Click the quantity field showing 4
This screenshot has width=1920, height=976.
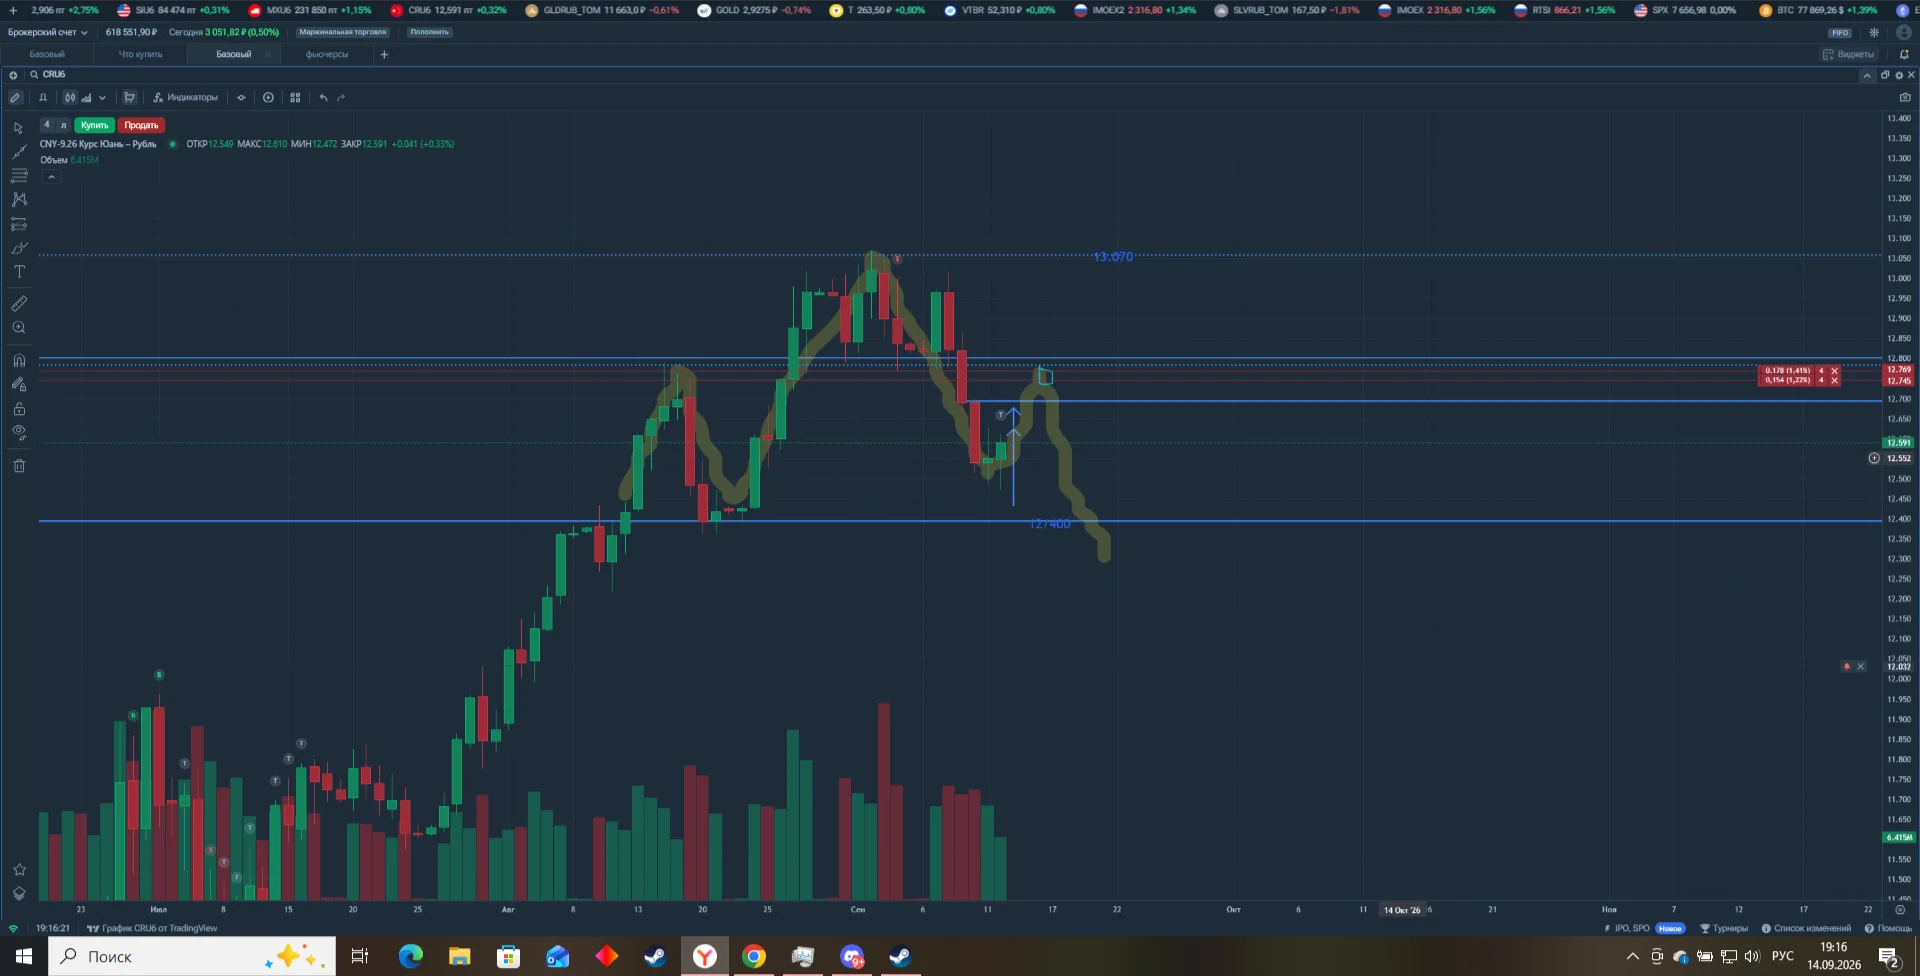(x=47, y=125)
